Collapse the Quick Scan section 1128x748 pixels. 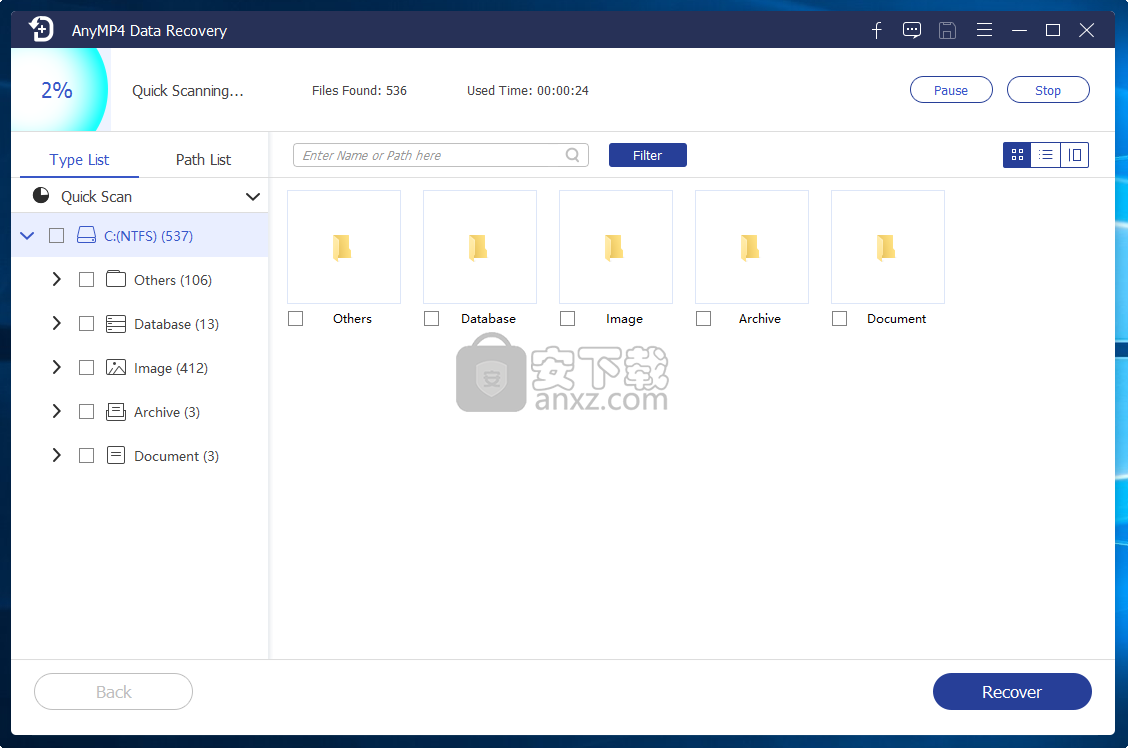pyautogui.click(x=252, y=196)
